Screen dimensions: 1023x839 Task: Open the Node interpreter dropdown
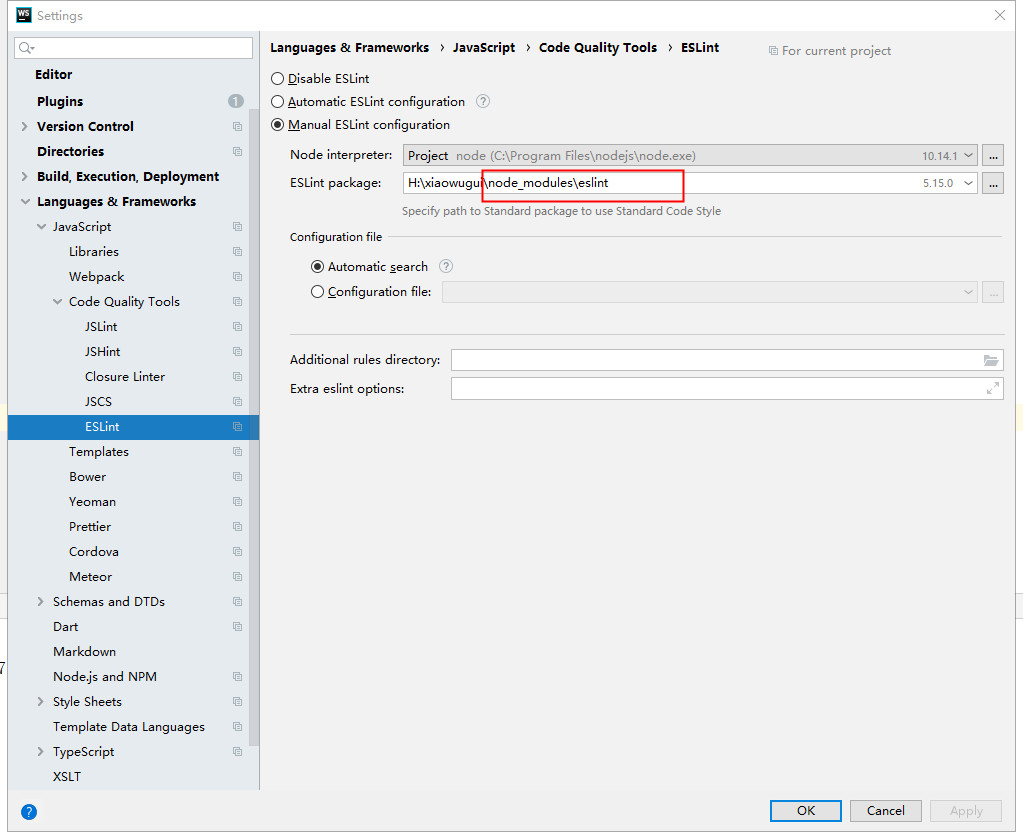[969, 155]
